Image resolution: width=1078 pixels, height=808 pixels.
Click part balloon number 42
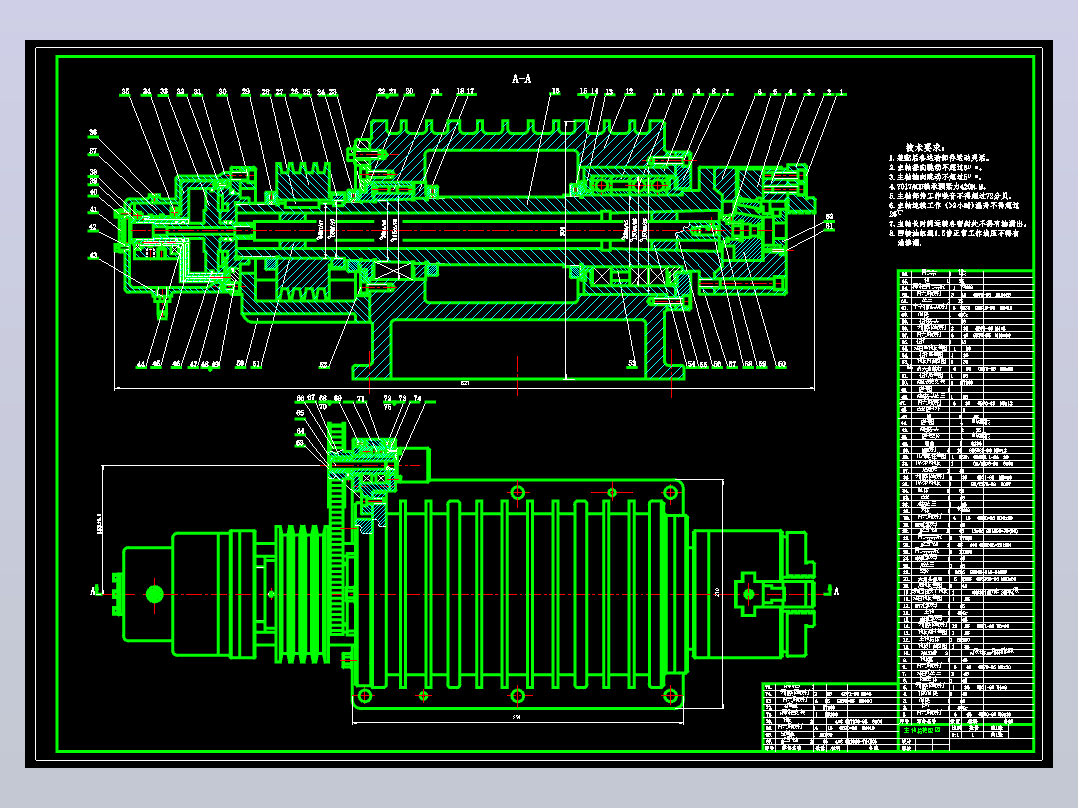[93, 228]
